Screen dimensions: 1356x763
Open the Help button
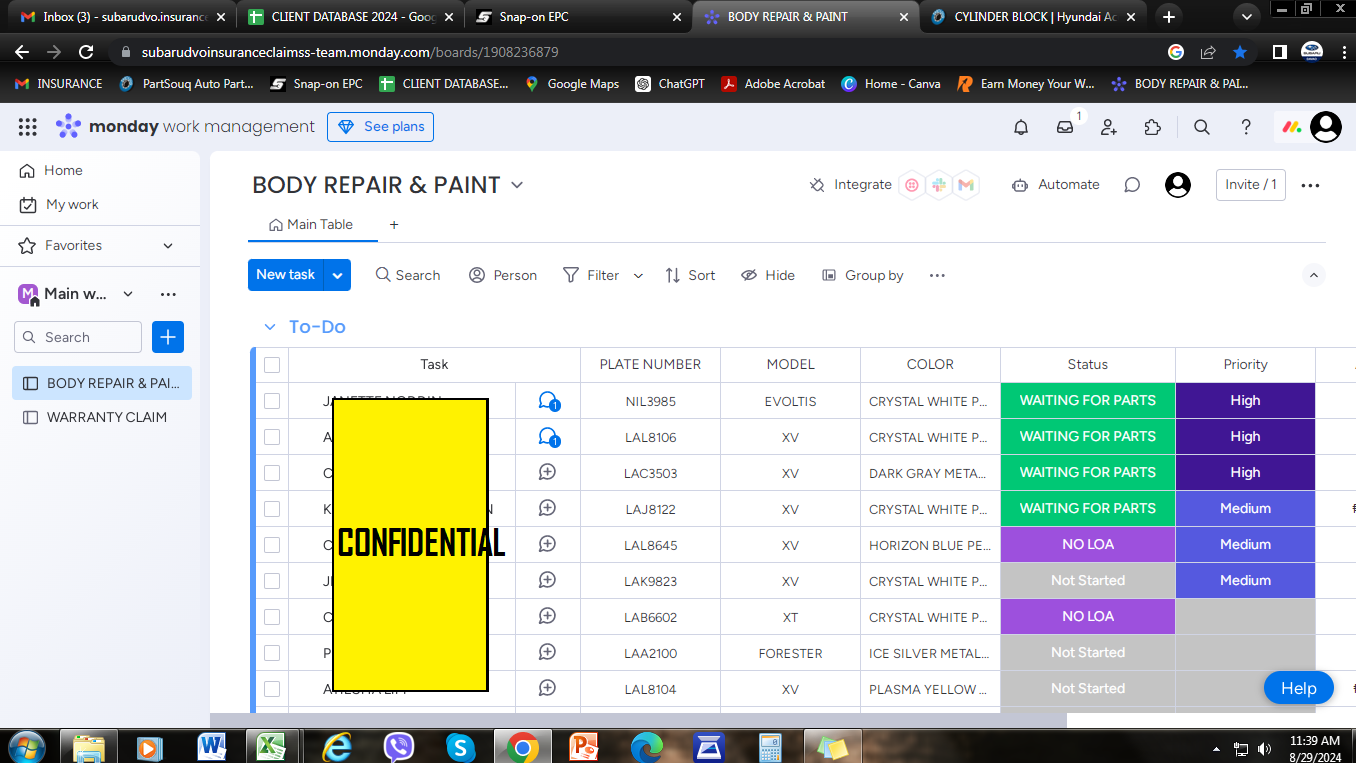[1299, 688]
